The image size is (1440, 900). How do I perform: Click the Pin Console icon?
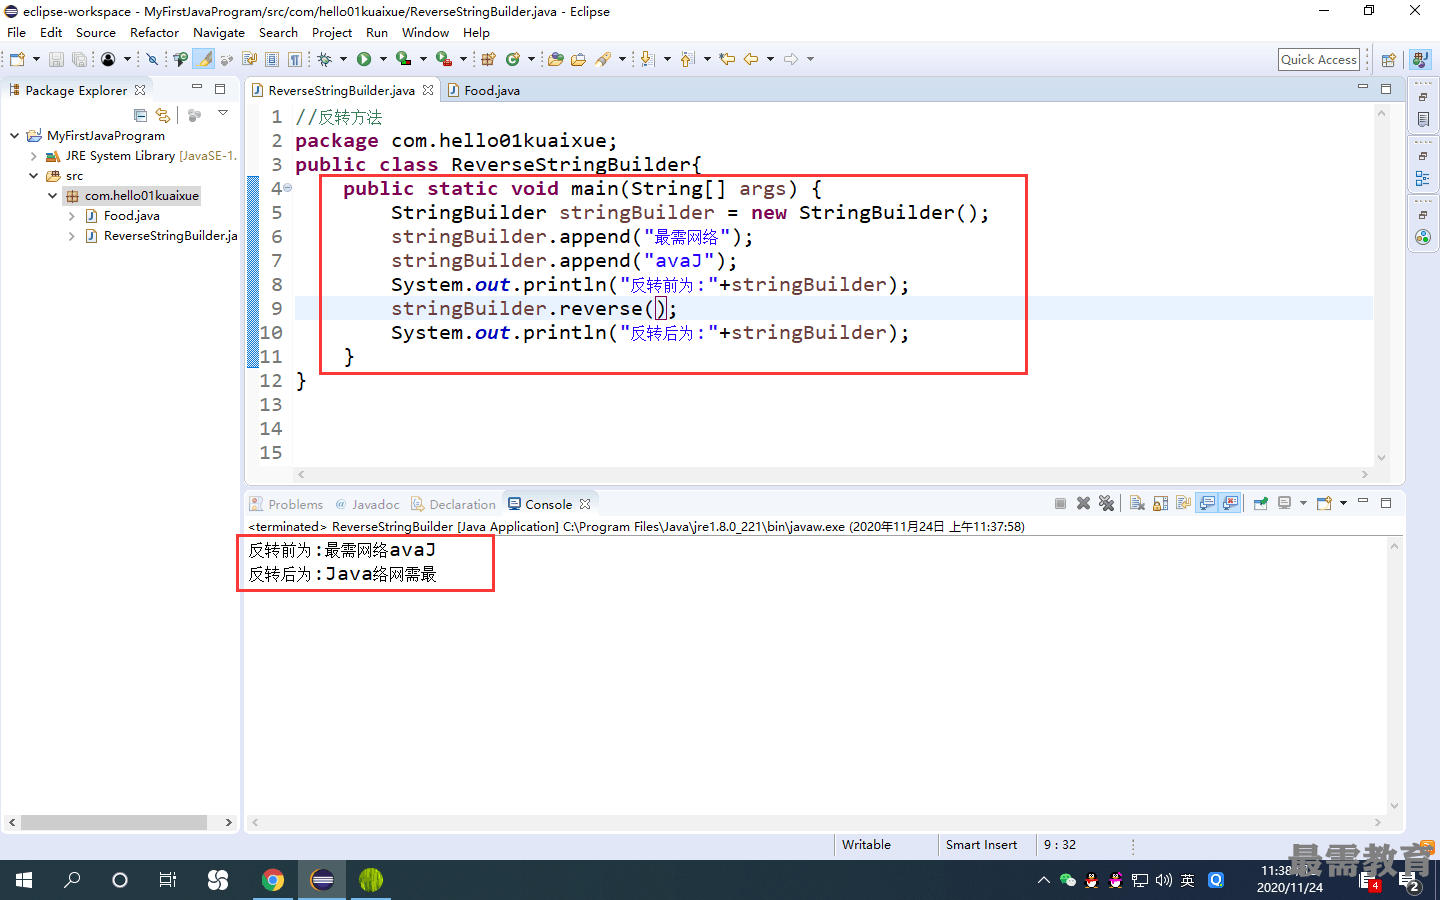tap(1260, 503)
